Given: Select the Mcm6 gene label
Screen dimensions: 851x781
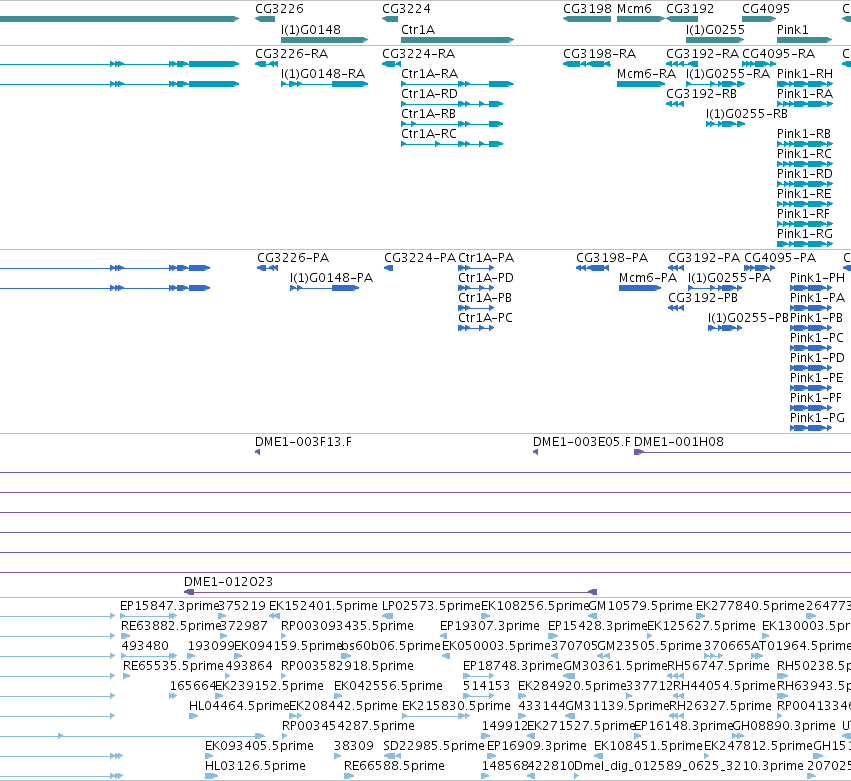Looking at the screenshot, I should [x=634, y=9].
